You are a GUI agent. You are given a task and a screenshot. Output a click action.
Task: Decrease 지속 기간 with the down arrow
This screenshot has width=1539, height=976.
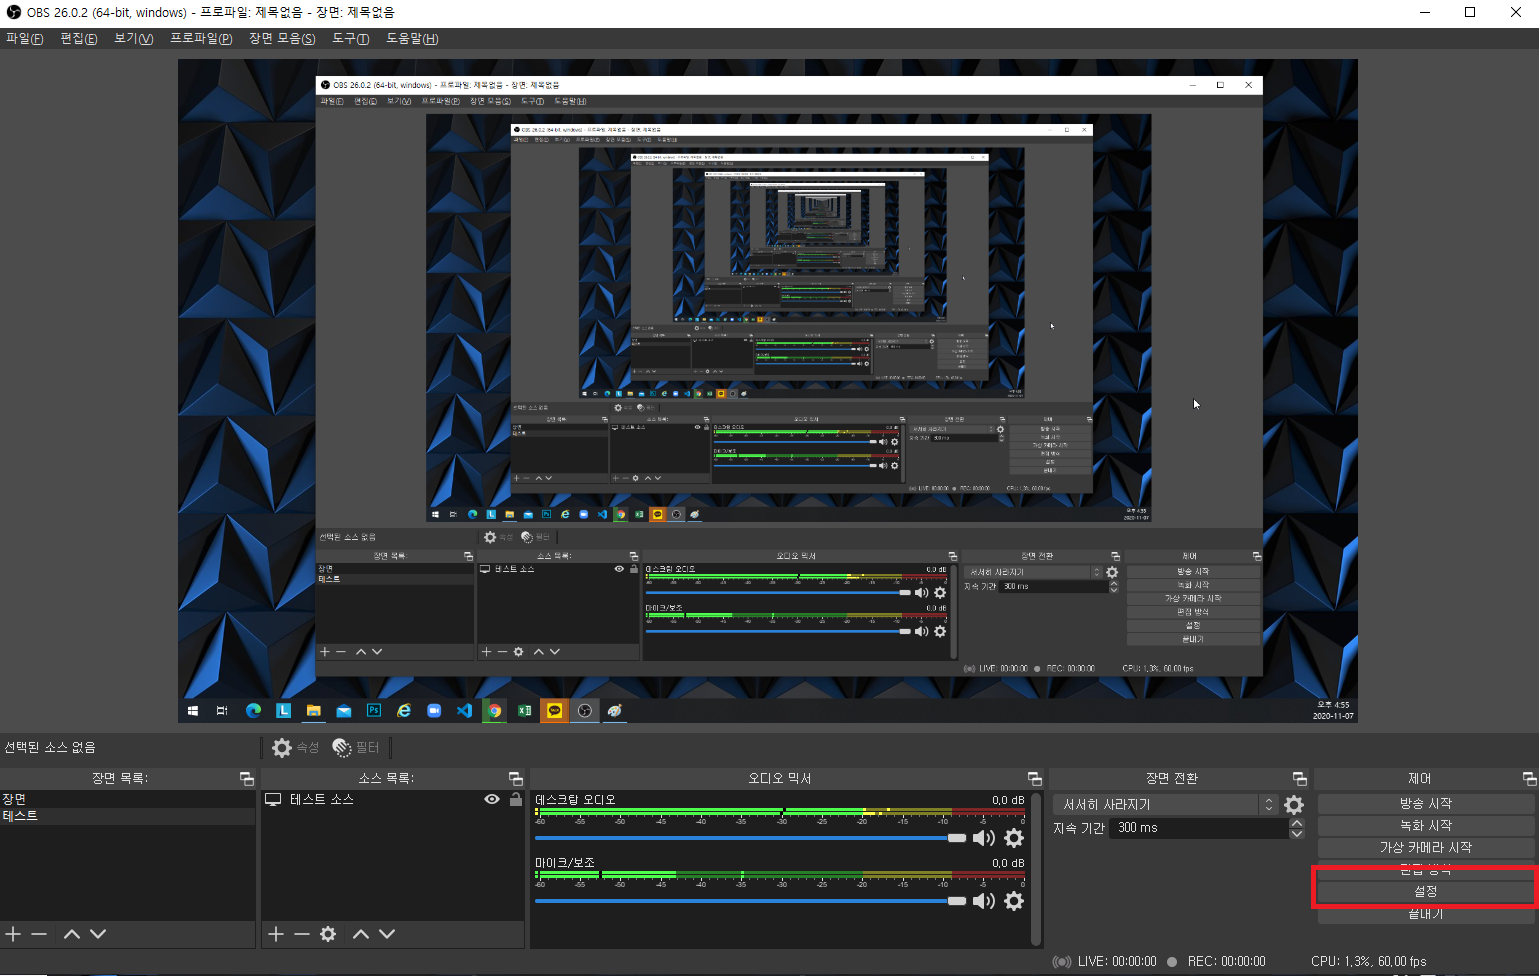pyautogui.click(x=1297, y=833)
